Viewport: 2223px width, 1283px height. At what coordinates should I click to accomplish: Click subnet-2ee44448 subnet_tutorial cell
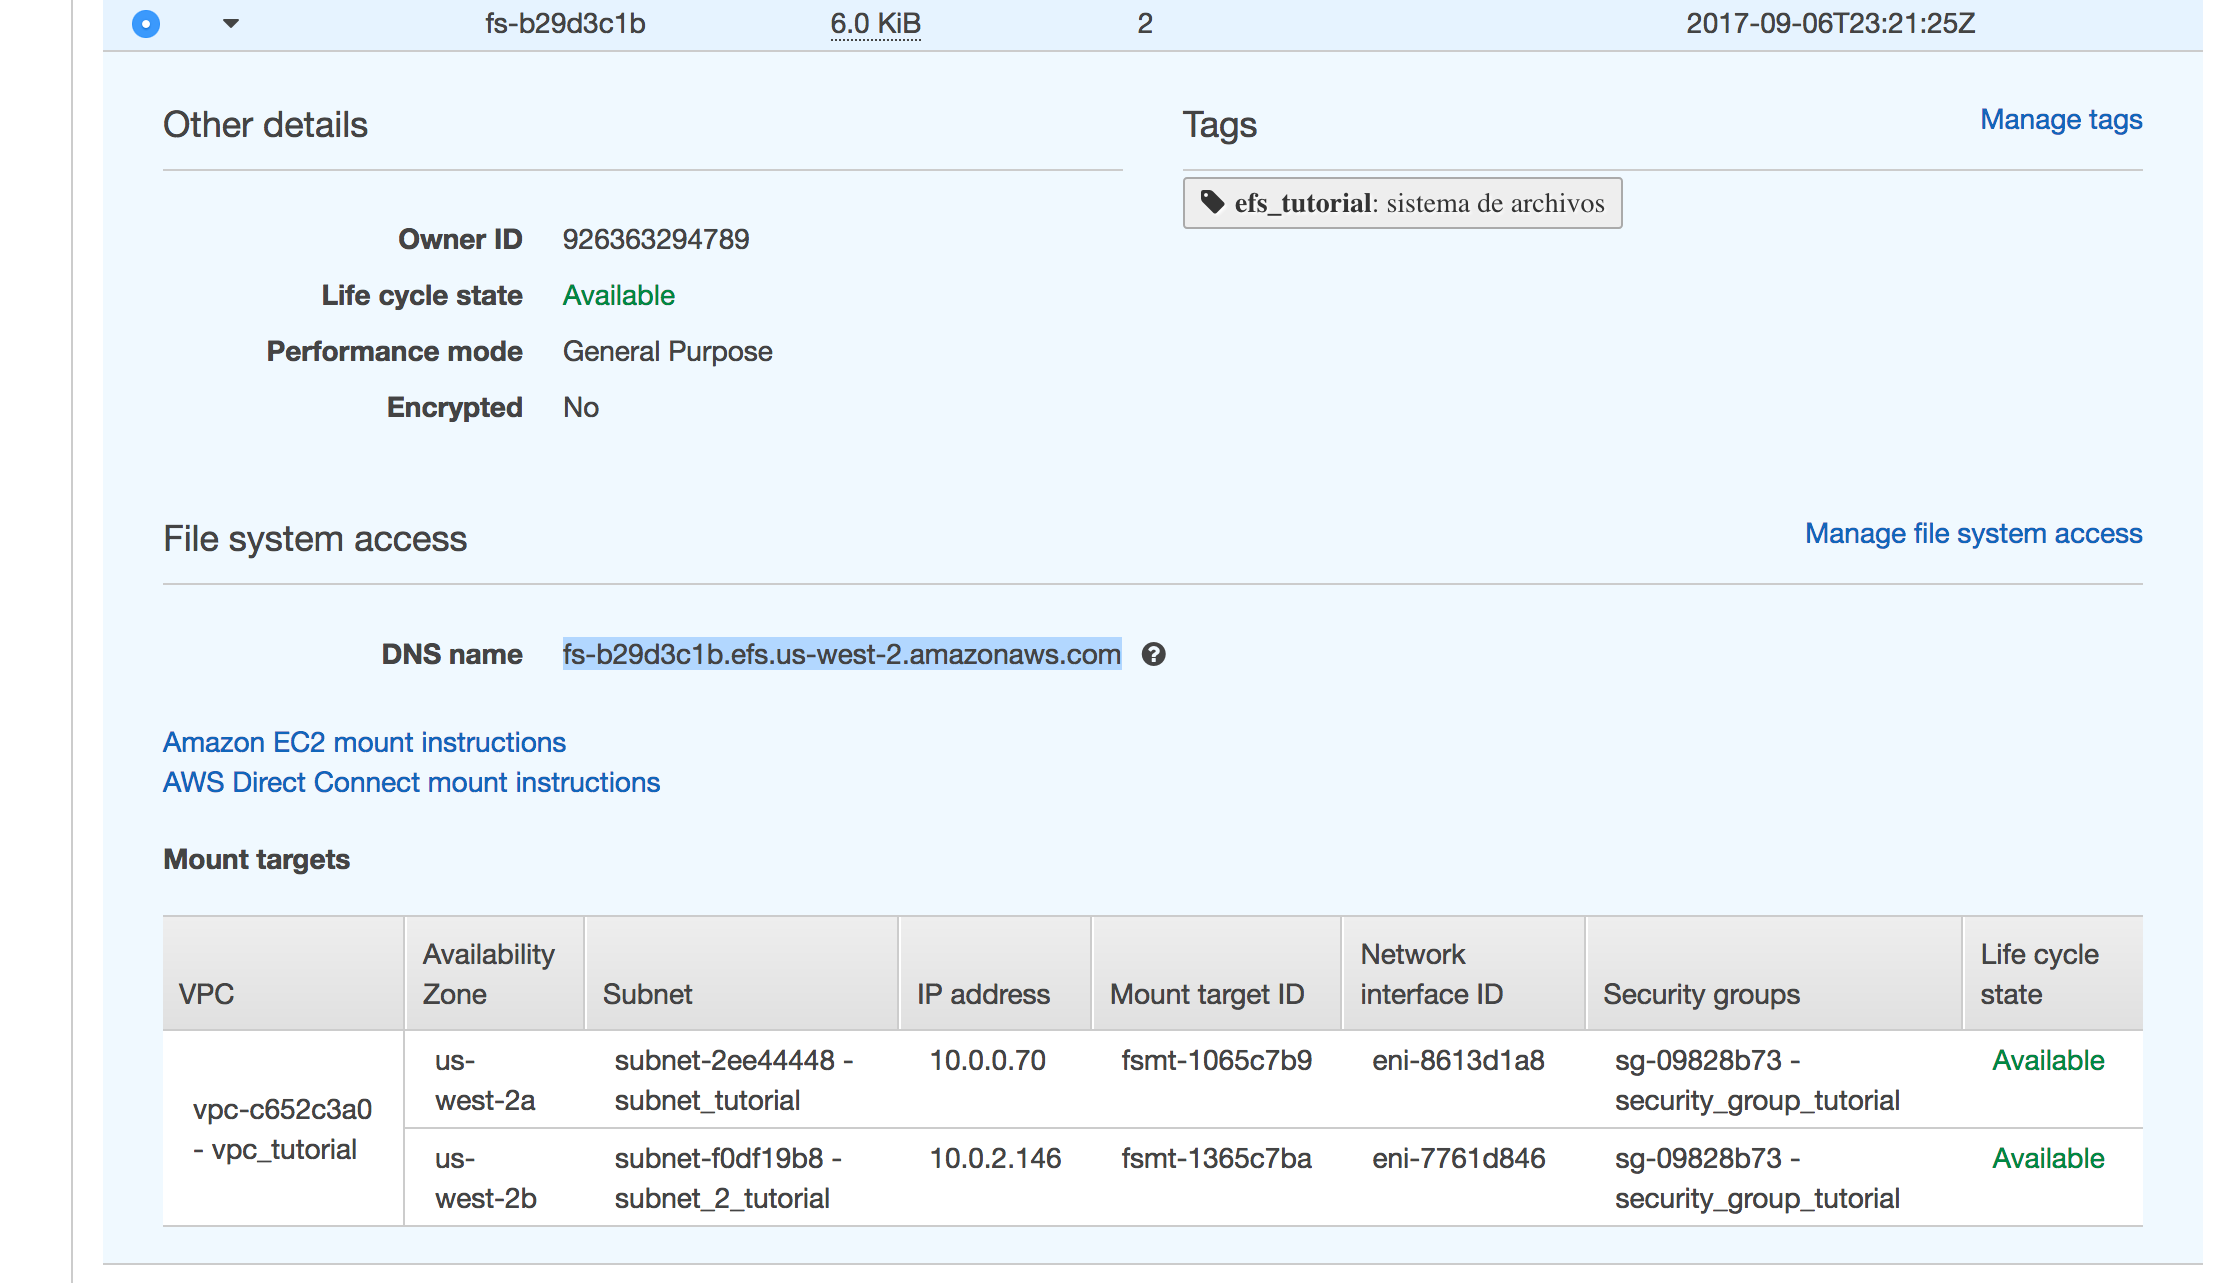(x=732, y=1080)
